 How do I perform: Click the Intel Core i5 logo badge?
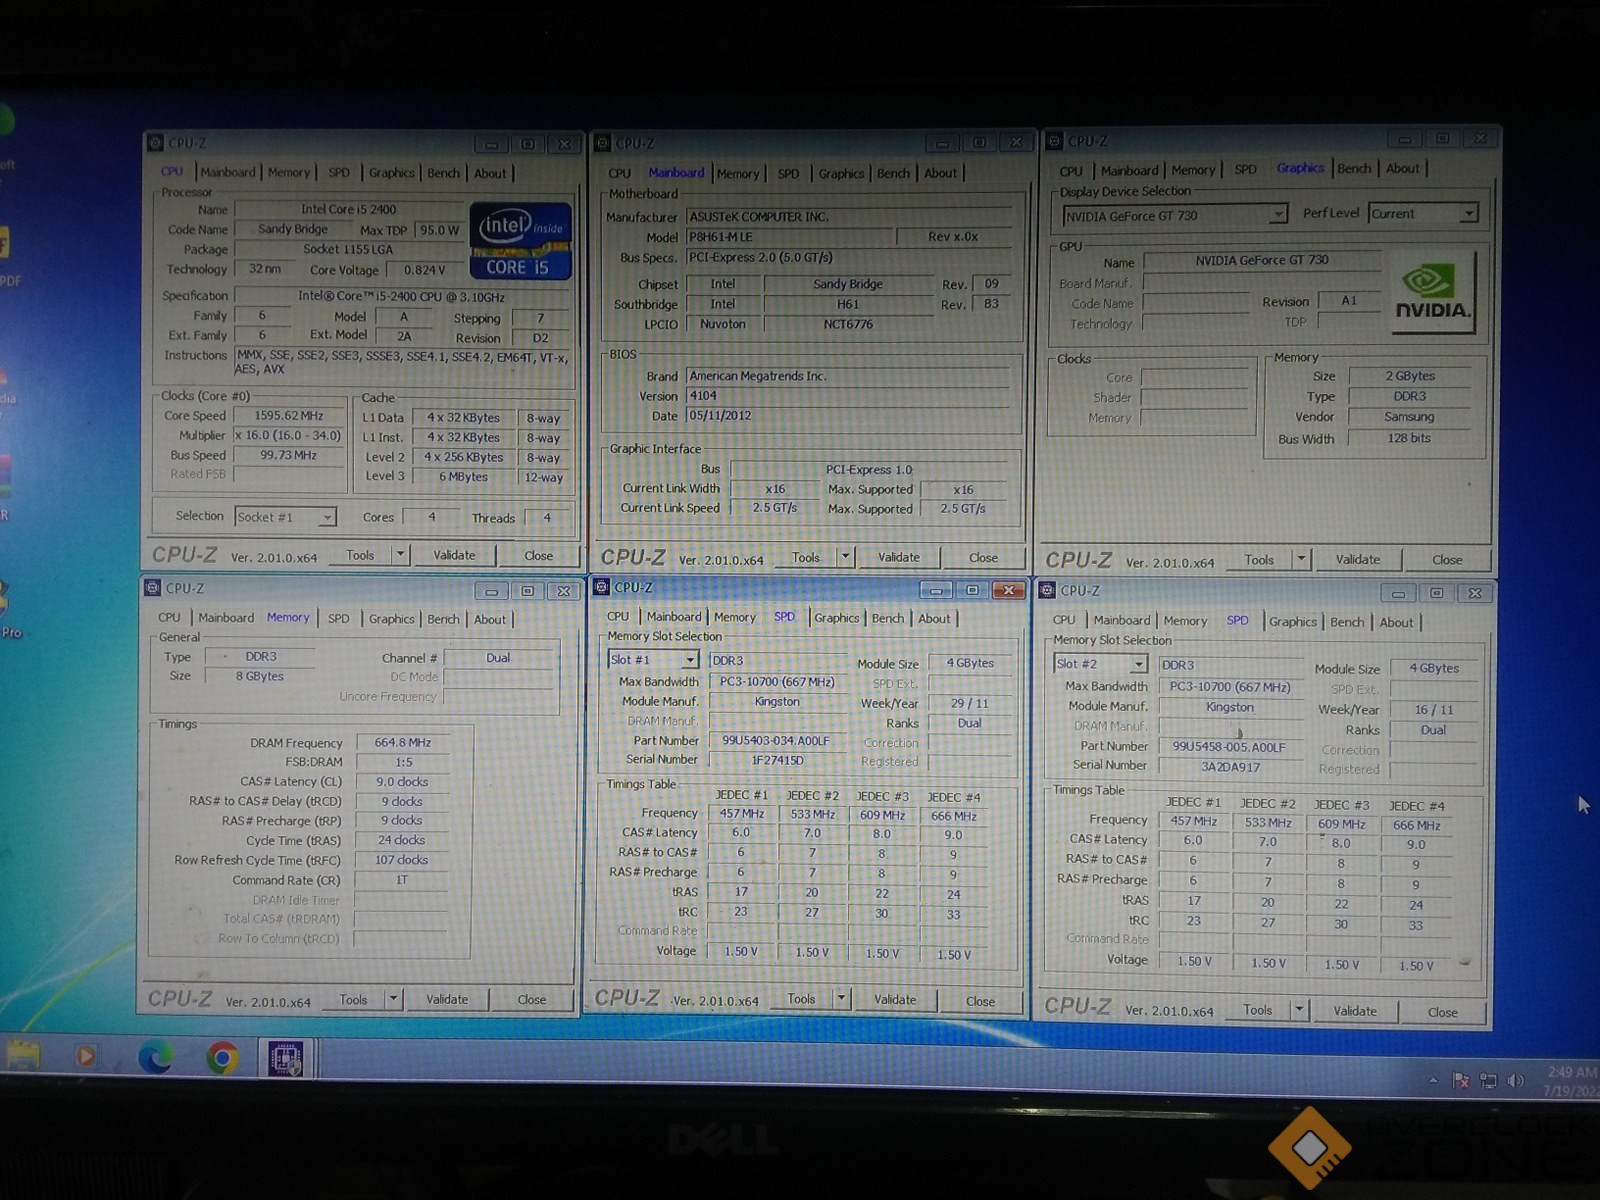tap(521, 240)
